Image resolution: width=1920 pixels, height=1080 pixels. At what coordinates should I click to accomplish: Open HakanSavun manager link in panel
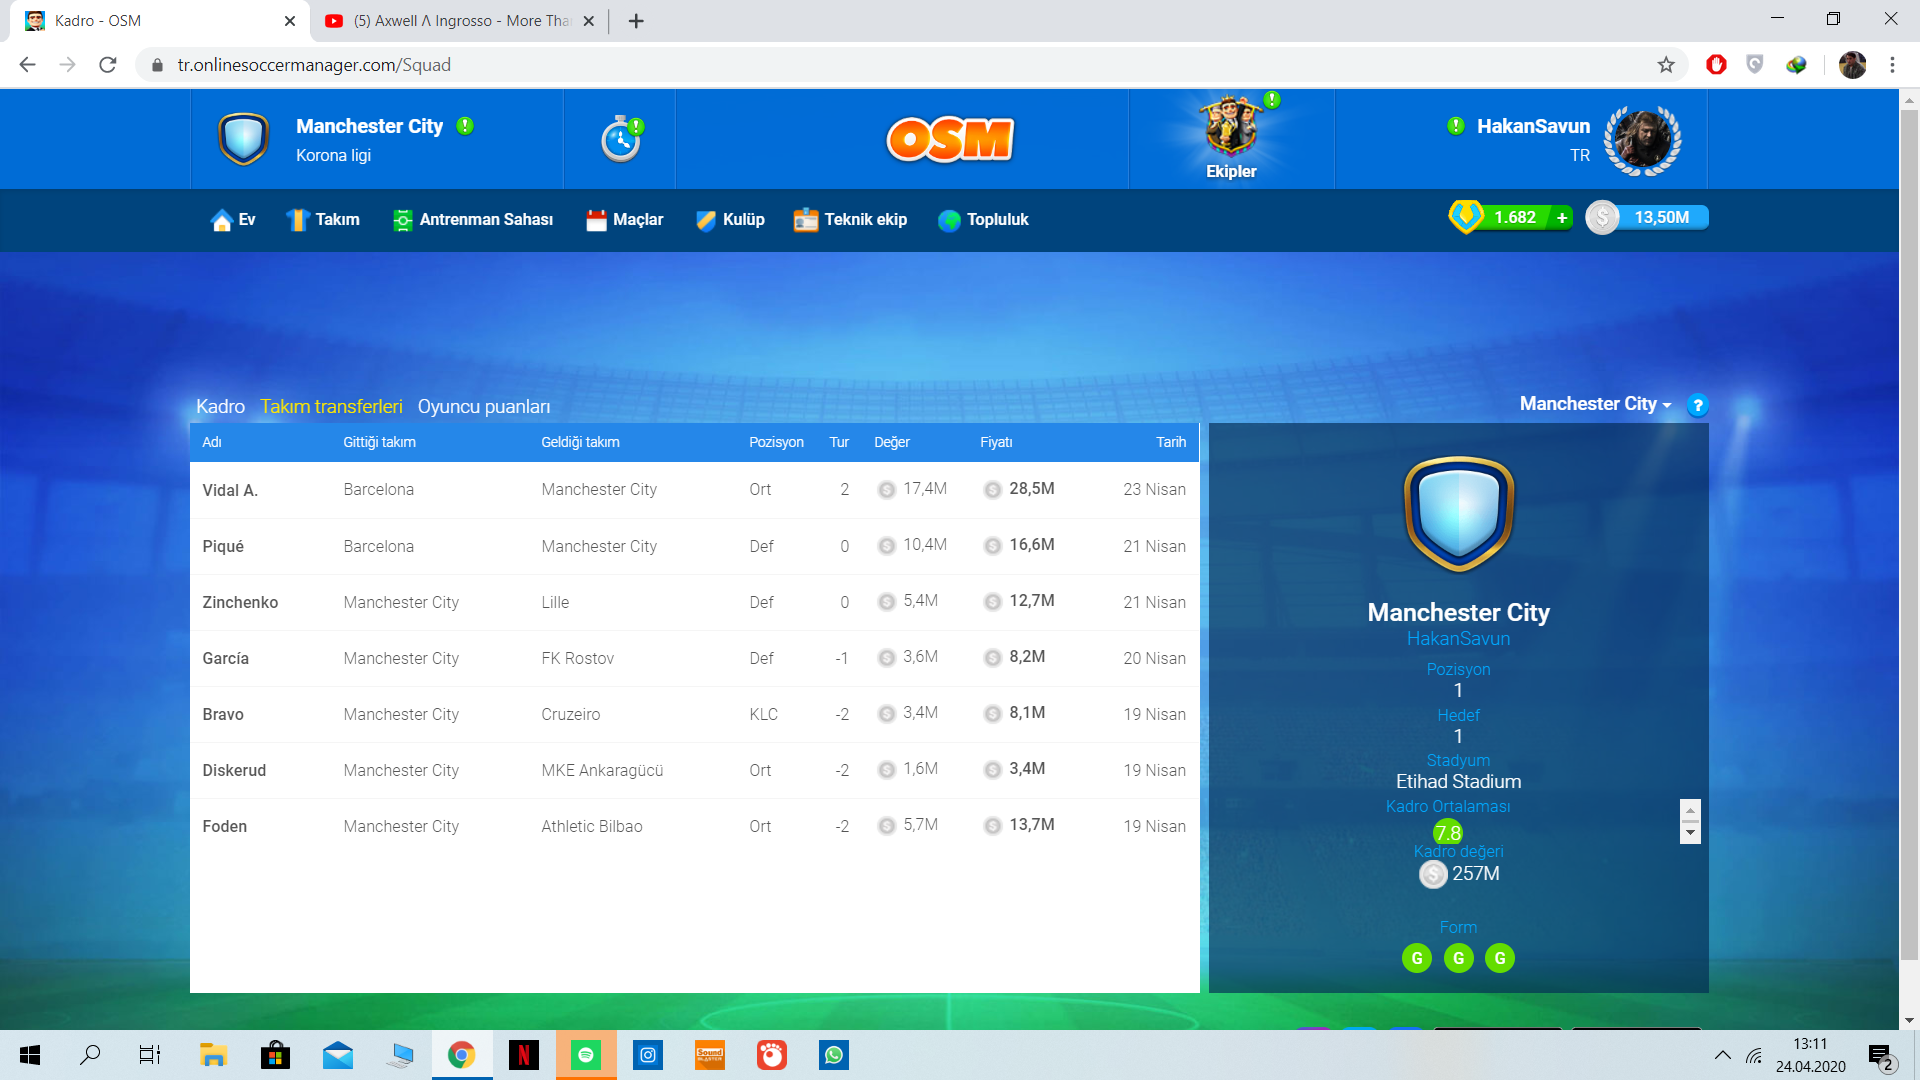coord(1458,638)
